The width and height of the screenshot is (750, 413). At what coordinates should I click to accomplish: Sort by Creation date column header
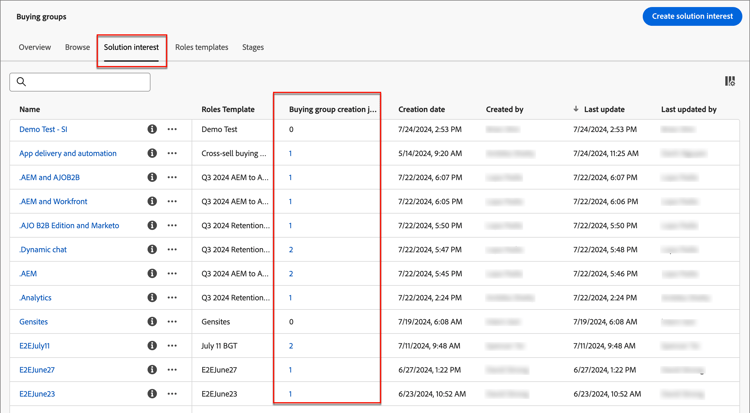pos(421,109)
